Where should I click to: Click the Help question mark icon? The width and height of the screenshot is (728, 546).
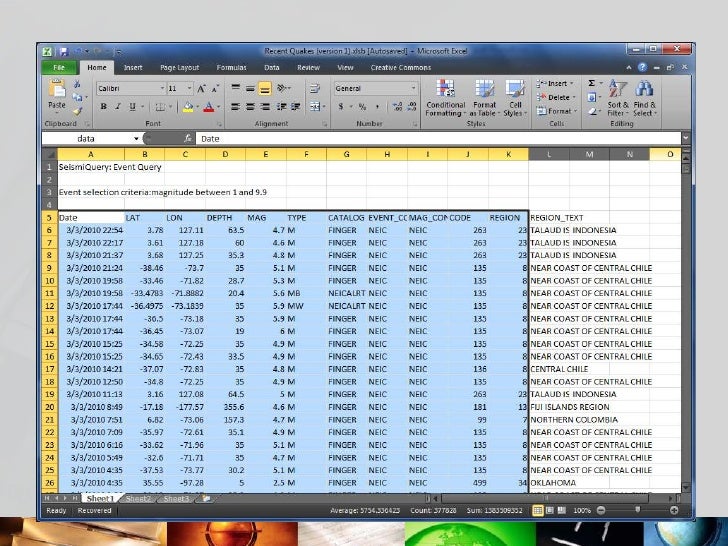[x=642, y=68]
